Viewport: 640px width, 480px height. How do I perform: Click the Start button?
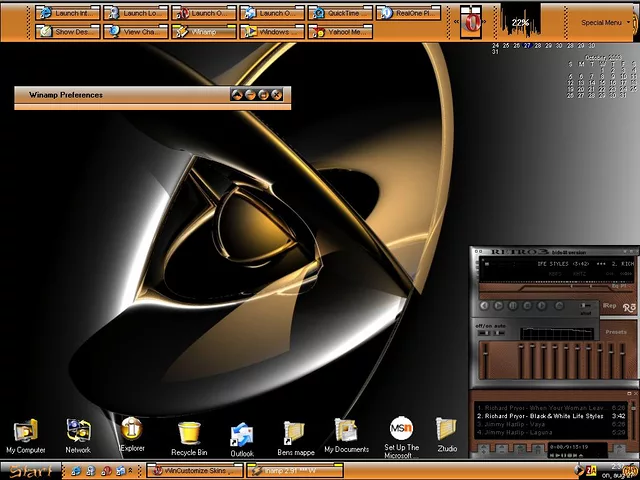(x=30, y=471)
